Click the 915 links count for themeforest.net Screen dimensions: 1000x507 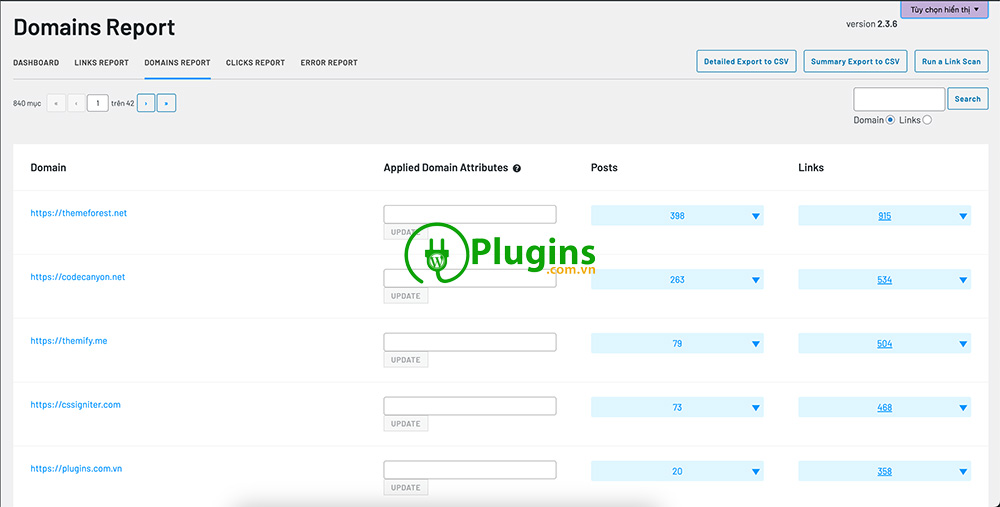(884, 216)
